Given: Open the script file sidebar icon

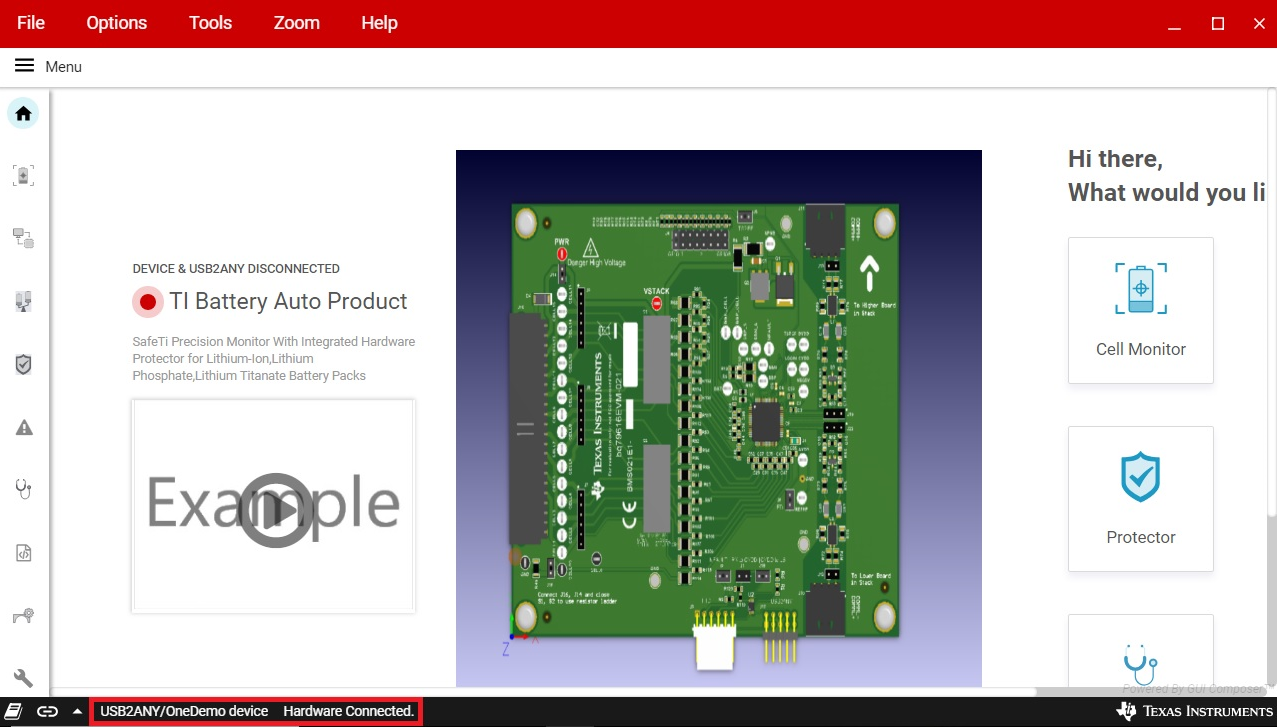Looking at the screenshot, I should tap(23, 552).
